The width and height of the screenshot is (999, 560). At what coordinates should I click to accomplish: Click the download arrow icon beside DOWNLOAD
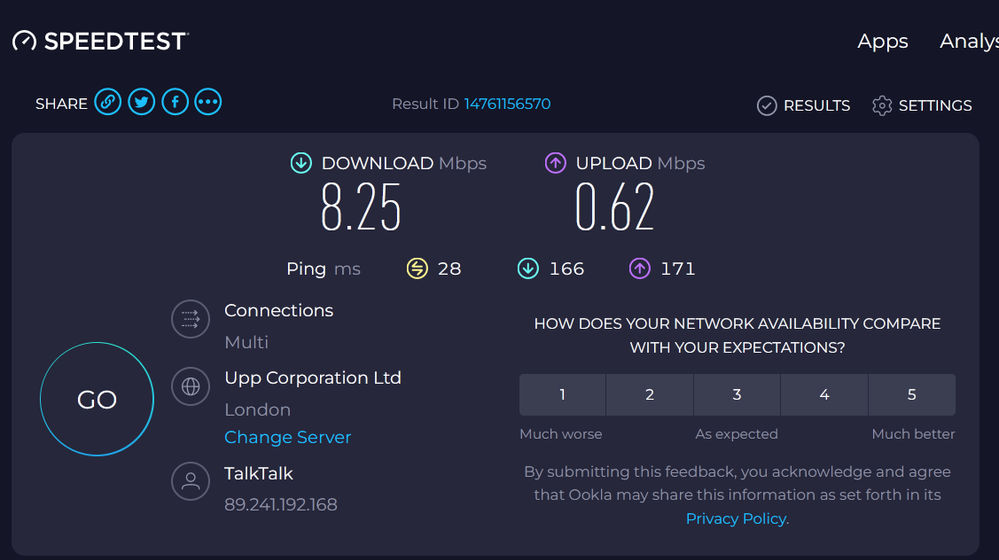[x=301, y=163]
